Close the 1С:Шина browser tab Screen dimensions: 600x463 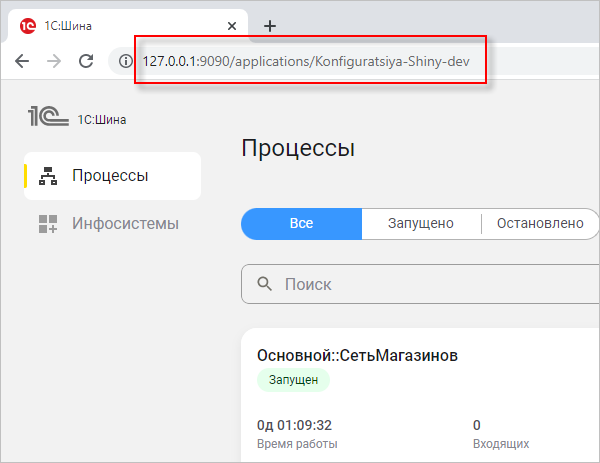coord(232,26)
